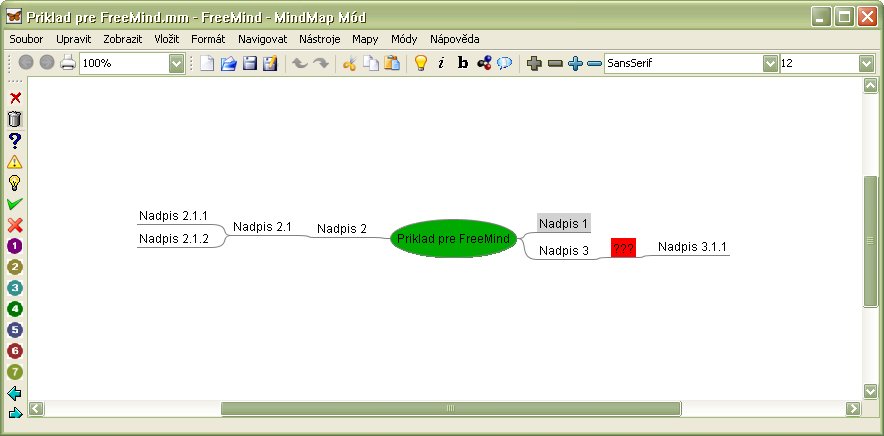Add priority 3 icon to node
This screenshot has width=884, height=436.
pos(15,288)
